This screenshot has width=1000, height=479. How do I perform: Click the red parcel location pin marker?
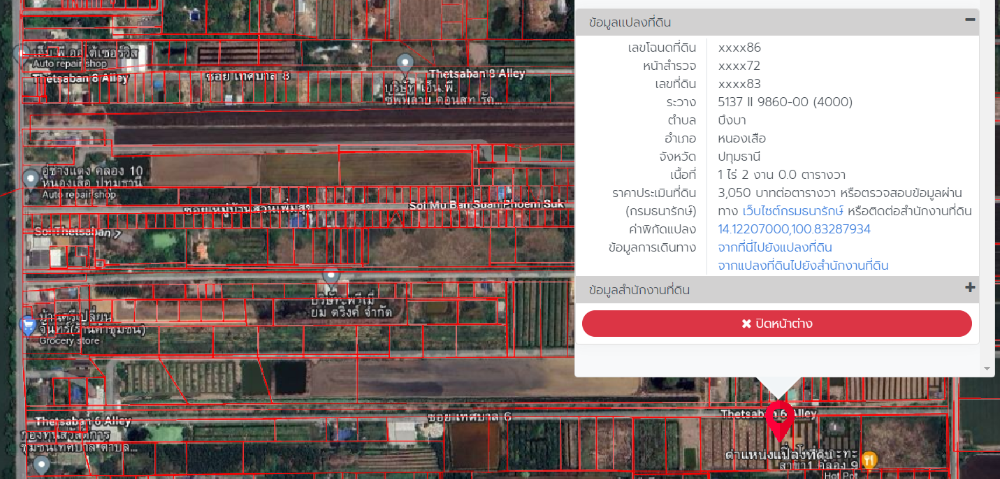click(780, 421)
